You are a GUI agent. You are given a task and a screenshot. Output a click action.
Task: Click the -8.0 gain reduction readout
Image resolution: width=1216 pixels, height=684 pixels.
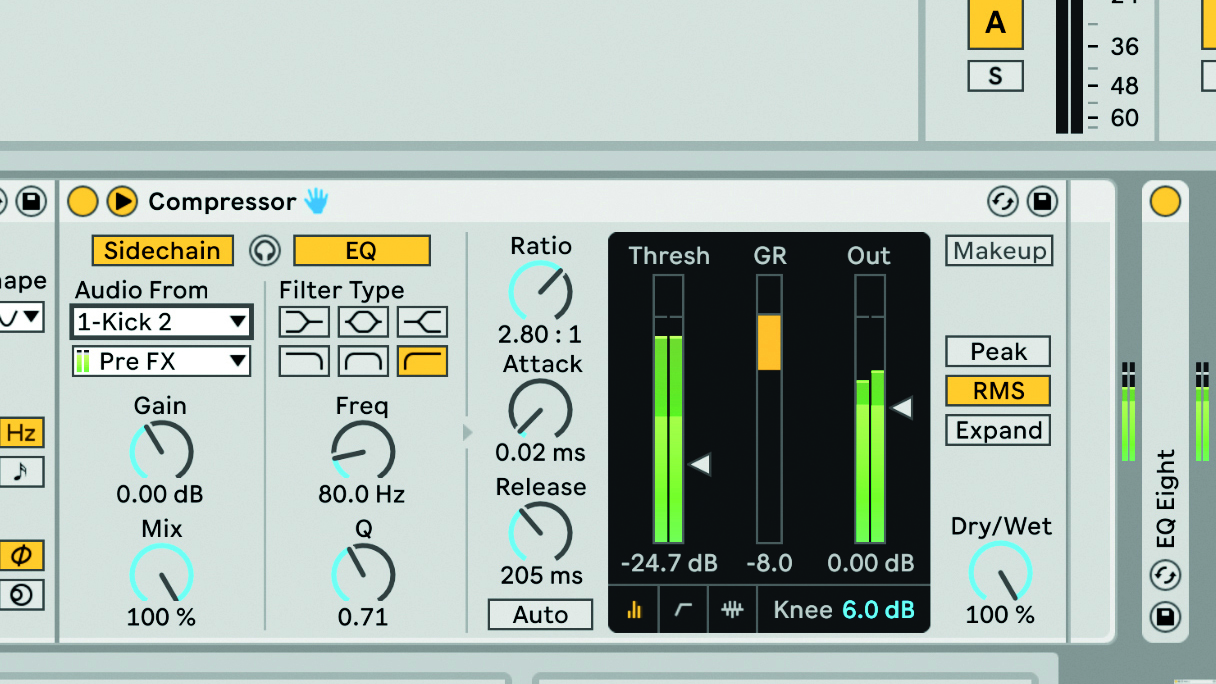pos(770,563)
